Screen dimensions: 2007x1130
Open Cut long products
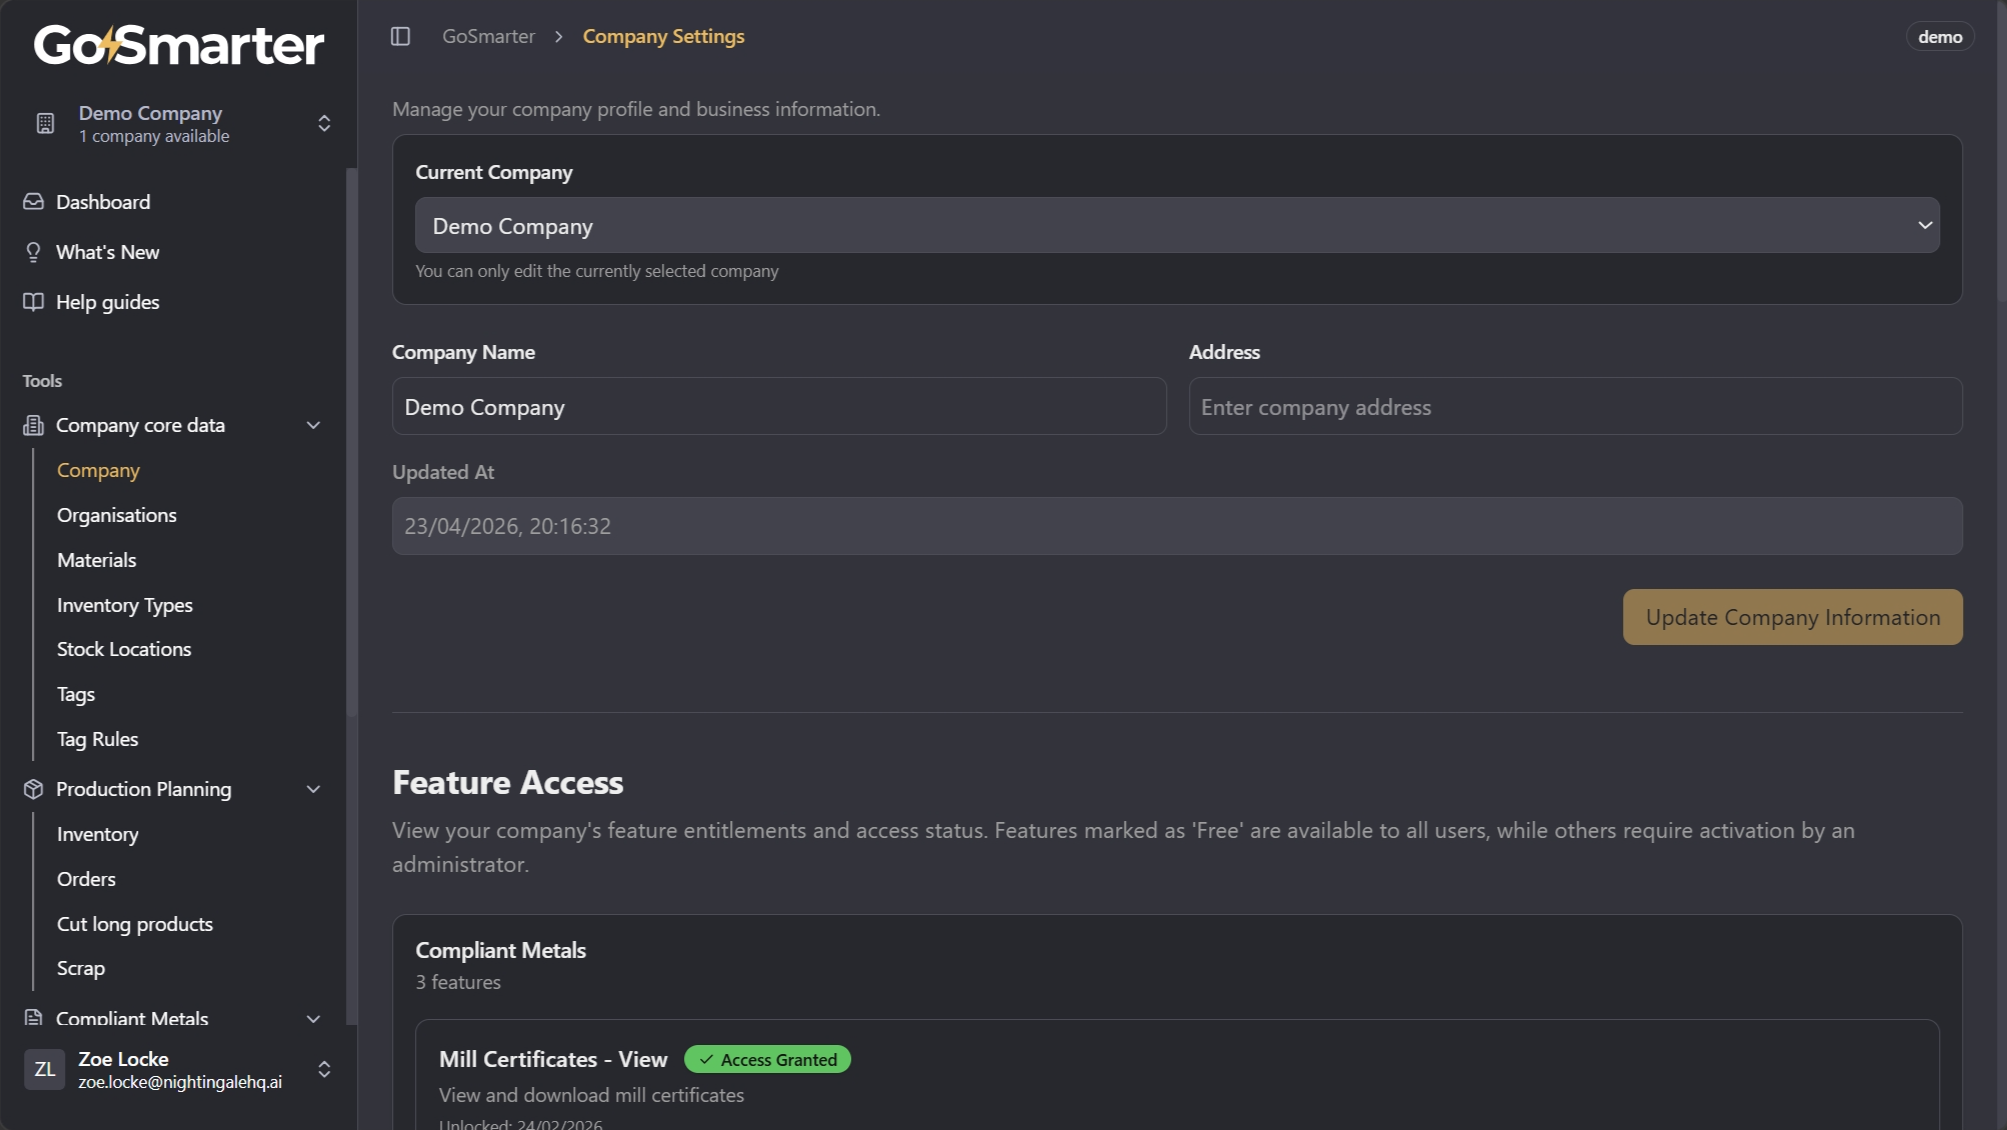coord(135,924)
